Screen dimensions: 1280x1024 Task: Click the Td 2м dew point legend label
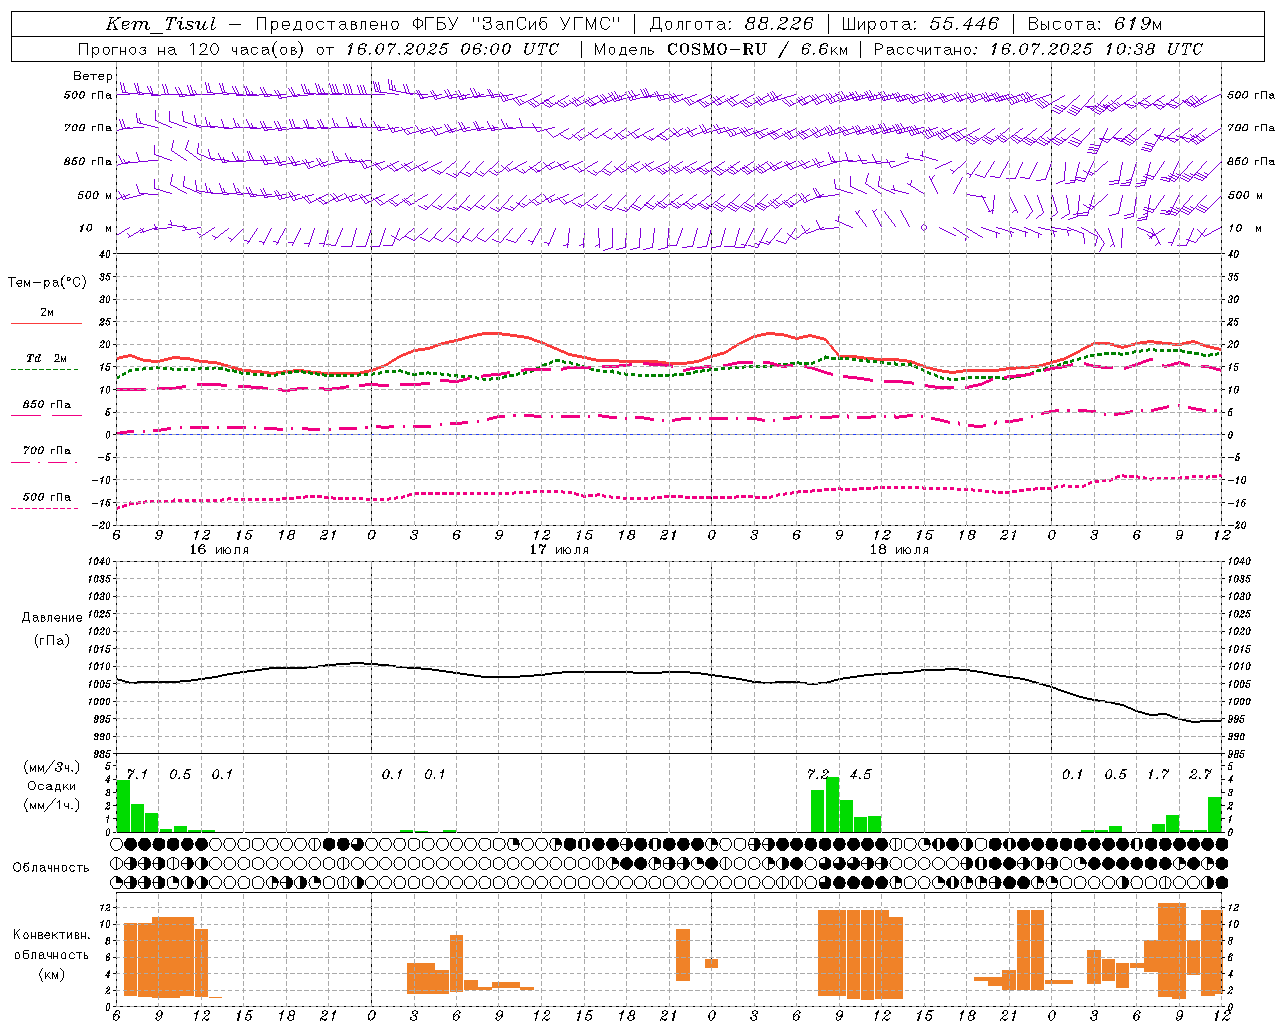[46, 358]
